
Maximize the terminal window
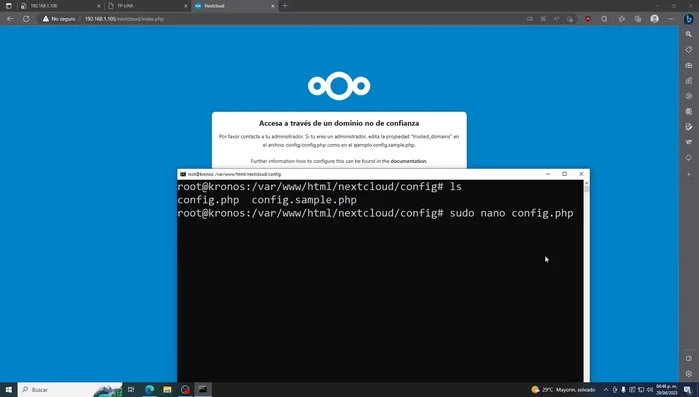click(x=564, y=174)
